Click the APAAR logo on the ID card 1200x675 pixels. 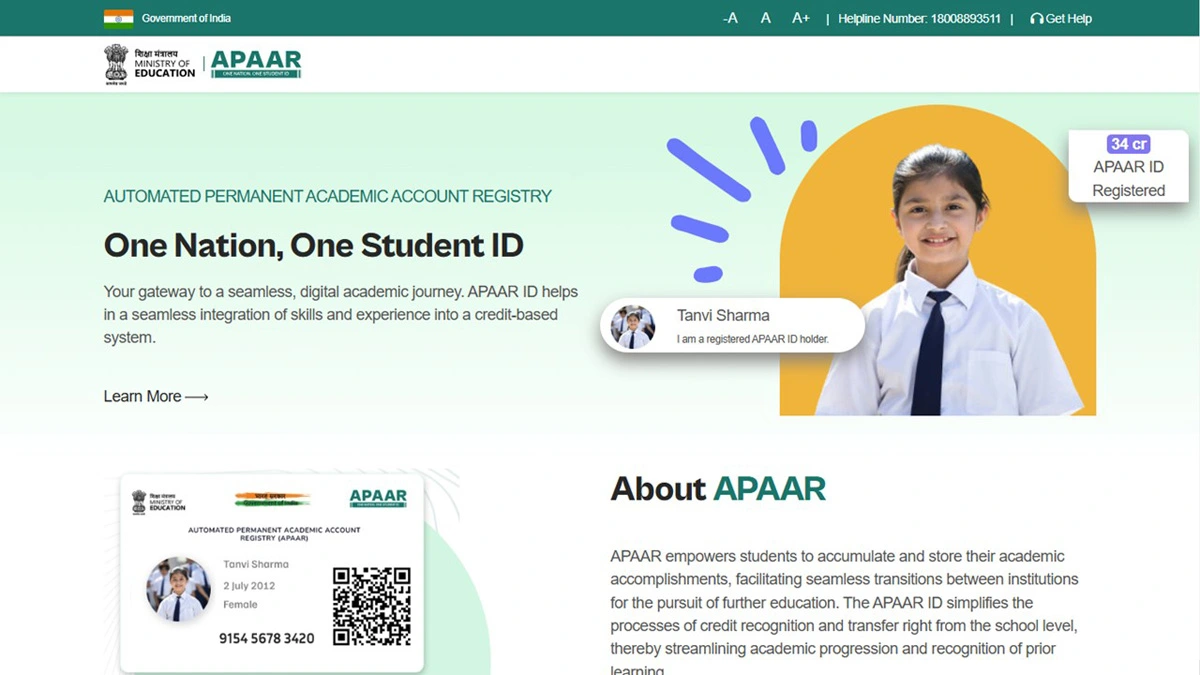[x=378, y=498]
